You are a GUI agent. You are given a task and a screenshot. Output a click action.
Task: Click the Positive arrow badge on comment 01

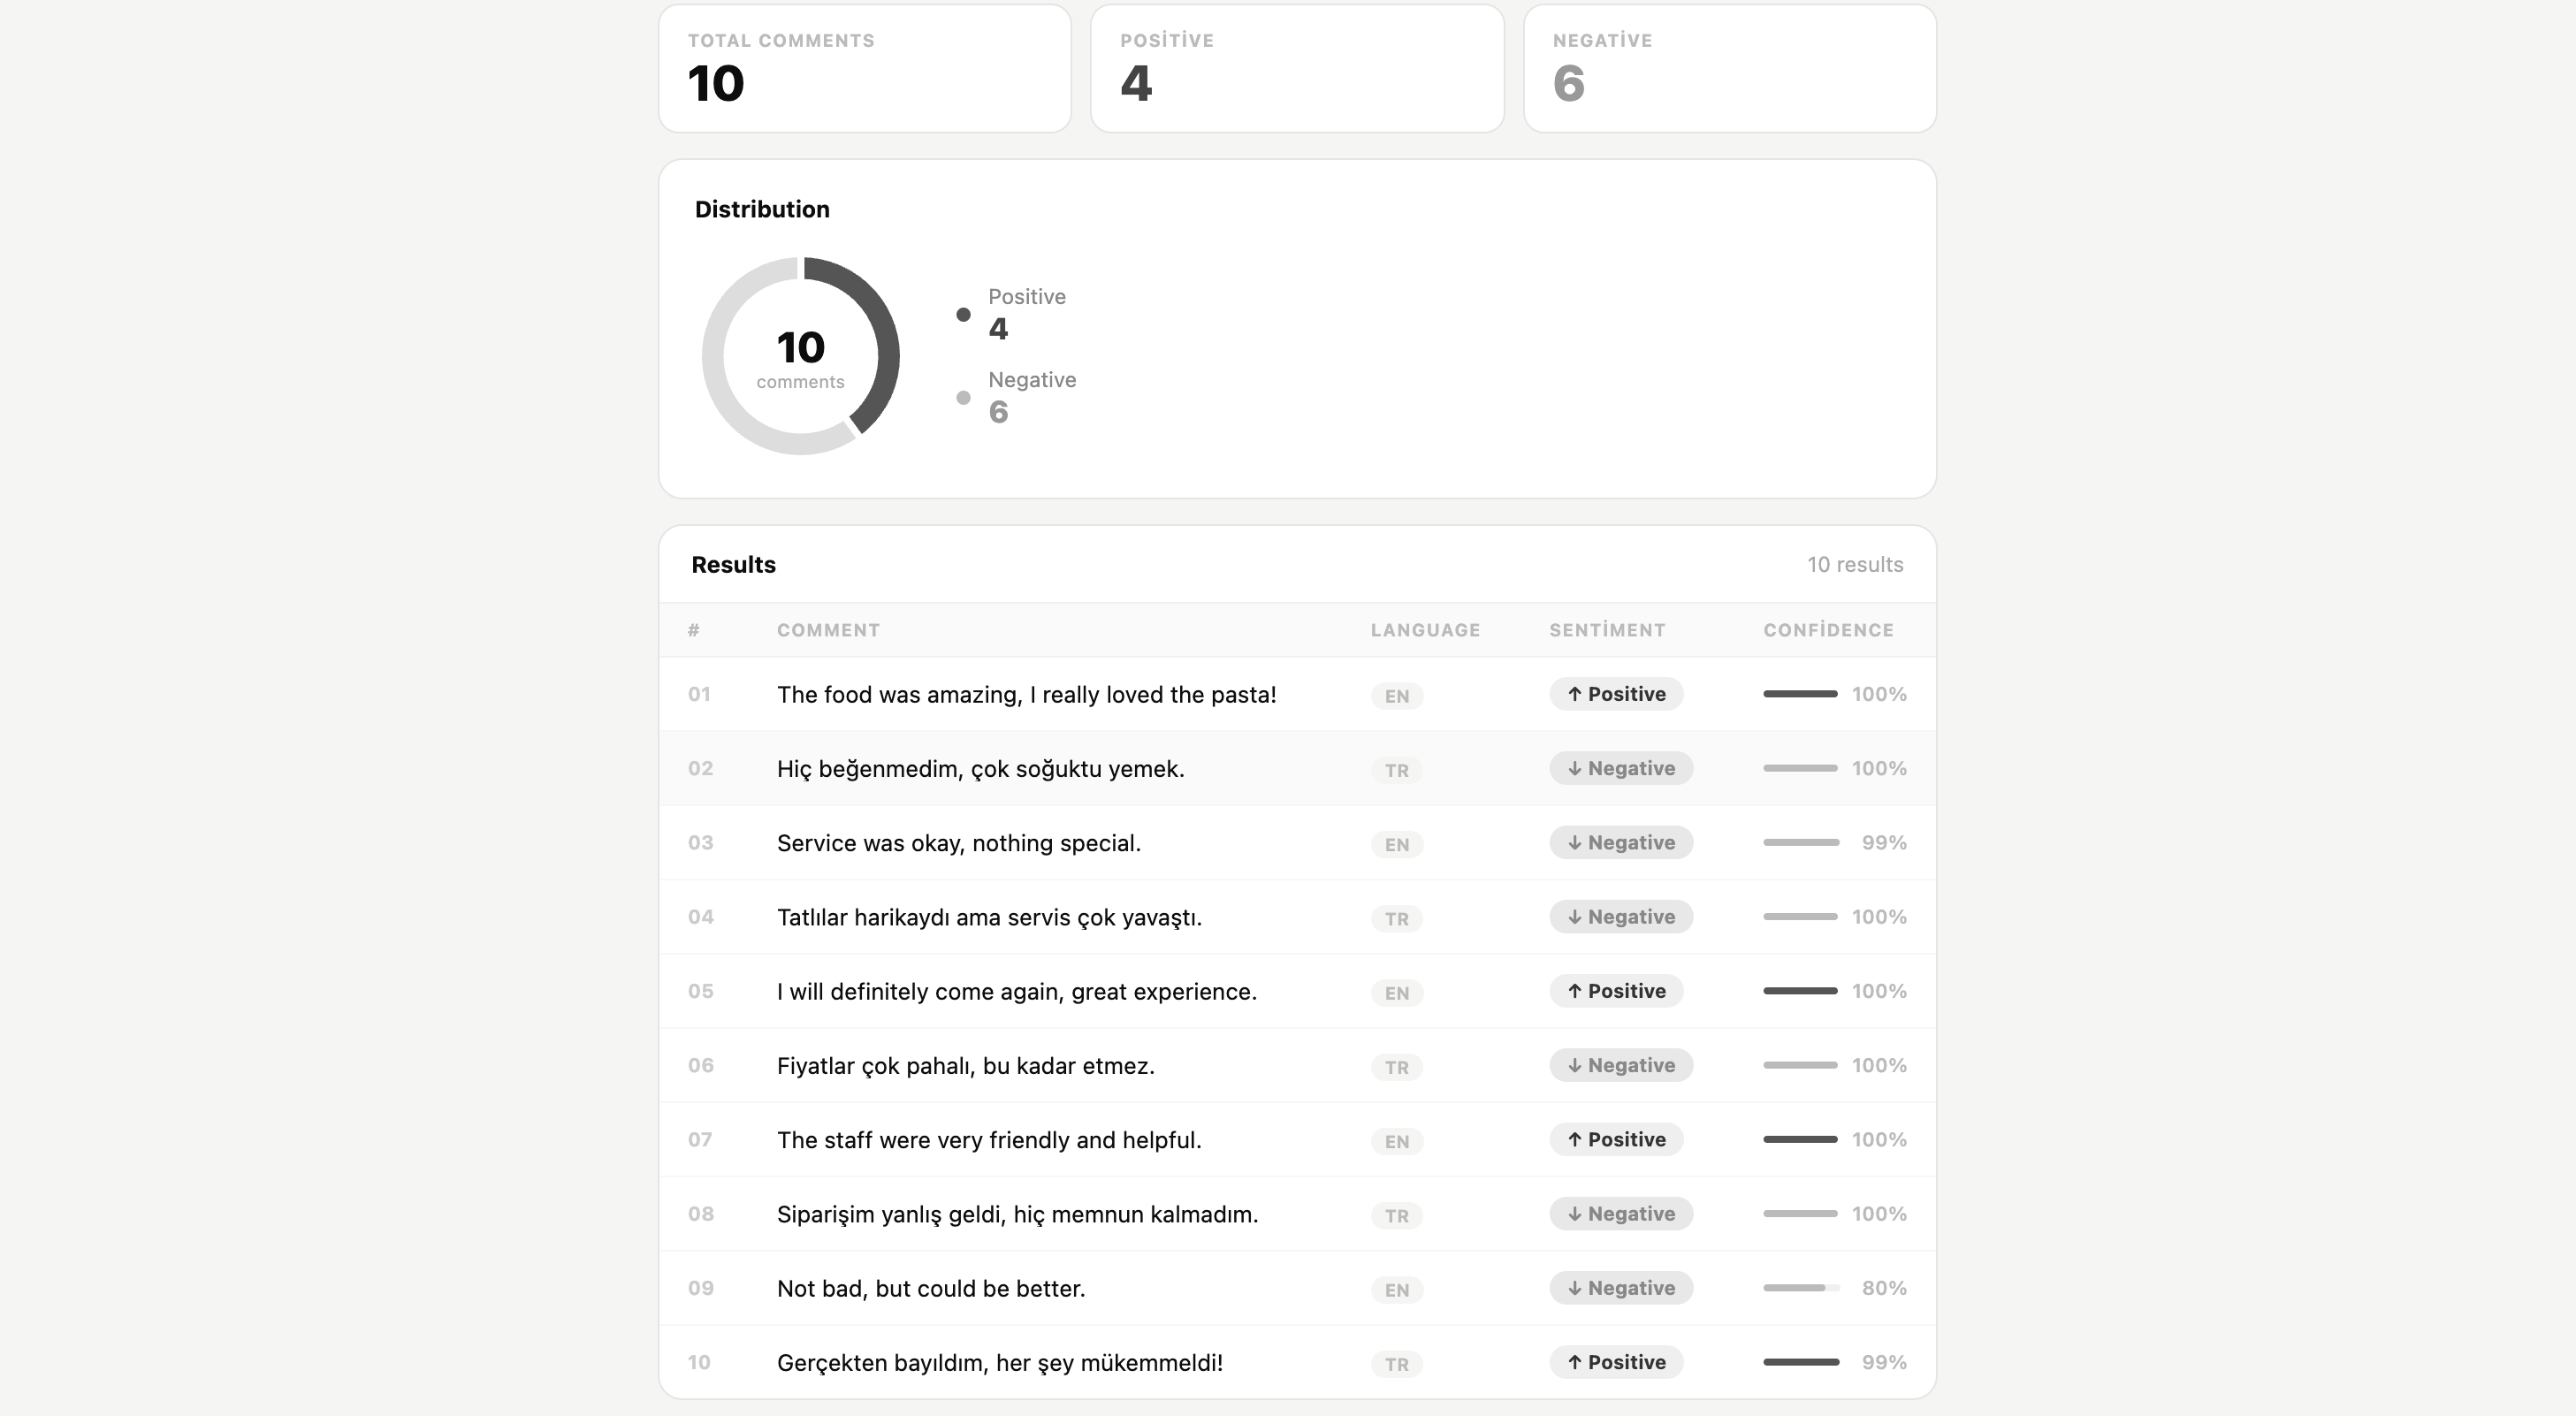(x=1614, y=693)
